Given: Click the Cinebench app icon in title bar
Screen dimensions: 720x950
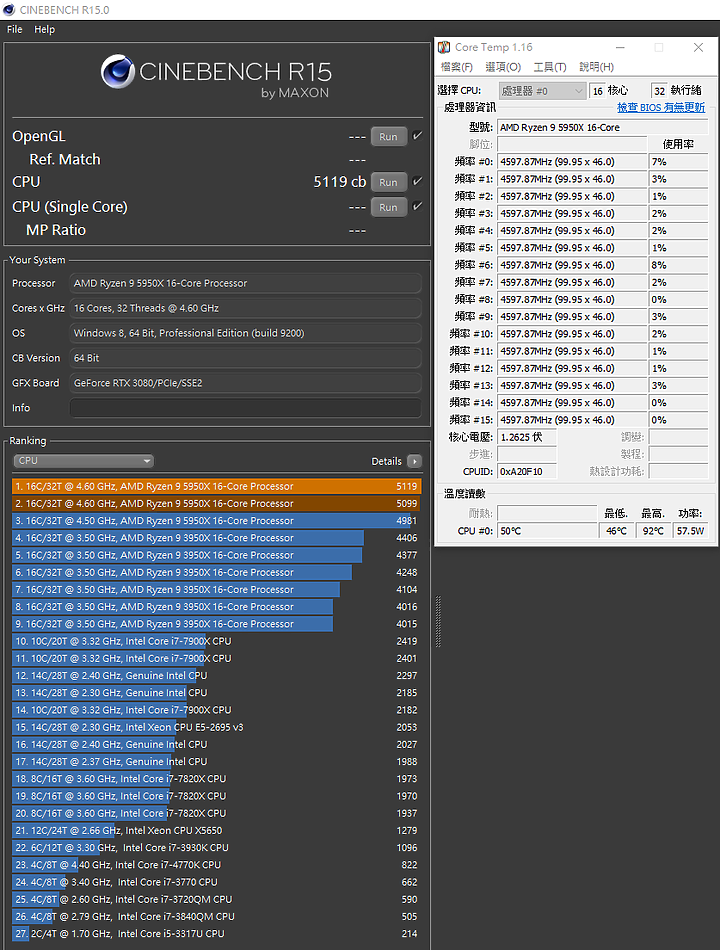Looking at the screenshot, I should tap(8, 10).
